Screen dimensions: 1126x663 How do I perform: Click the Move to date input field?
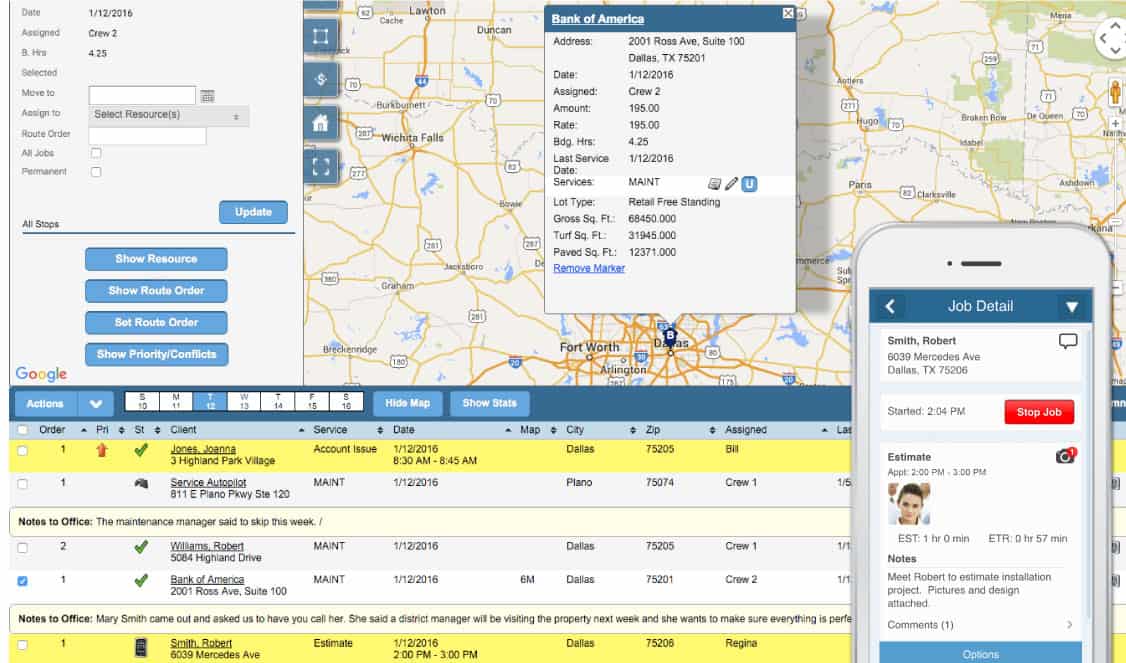tap(142, 95)
